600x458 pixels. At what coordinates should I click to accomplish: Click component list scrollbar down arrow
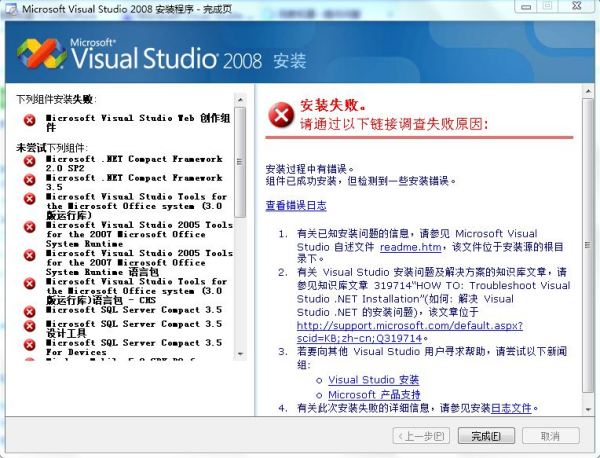pos(240,354)
